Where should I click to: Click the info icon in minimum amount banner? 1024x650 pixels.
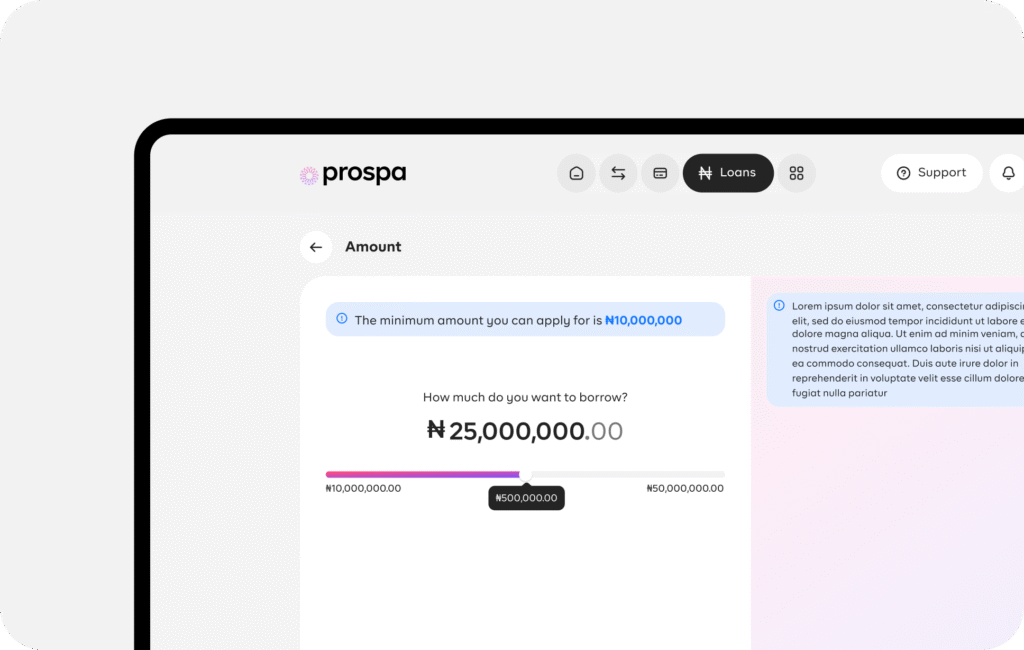point(342,319)
